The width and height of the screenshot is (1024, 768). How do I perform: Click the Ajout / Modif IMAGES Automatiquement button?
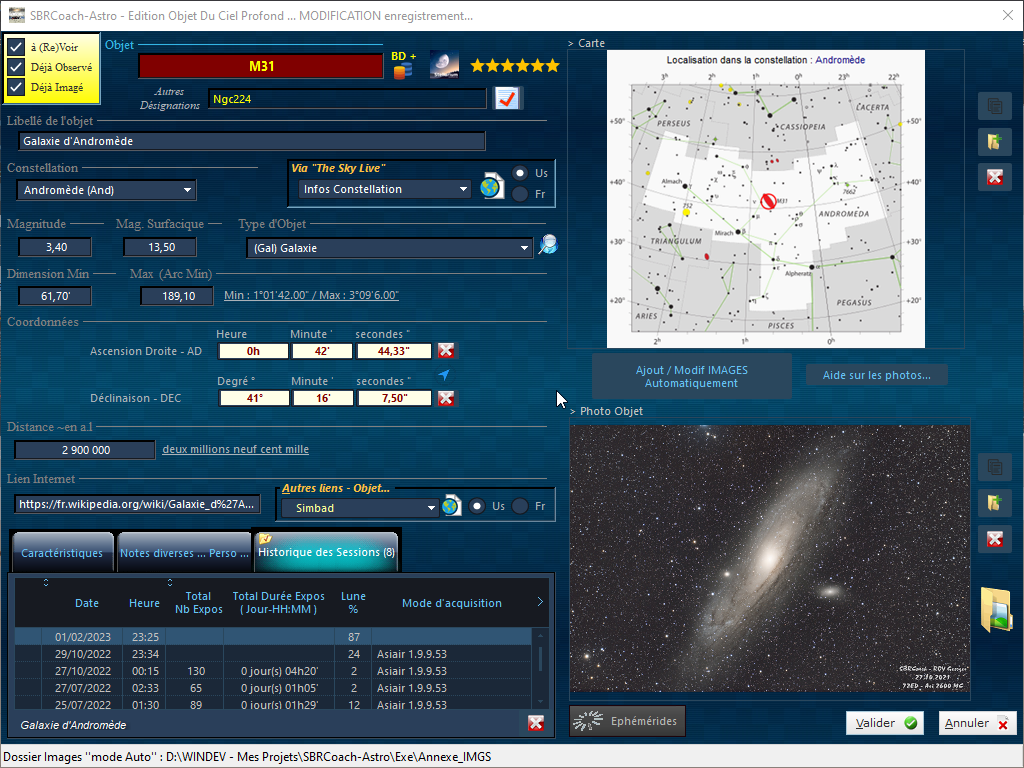(692, 376)
